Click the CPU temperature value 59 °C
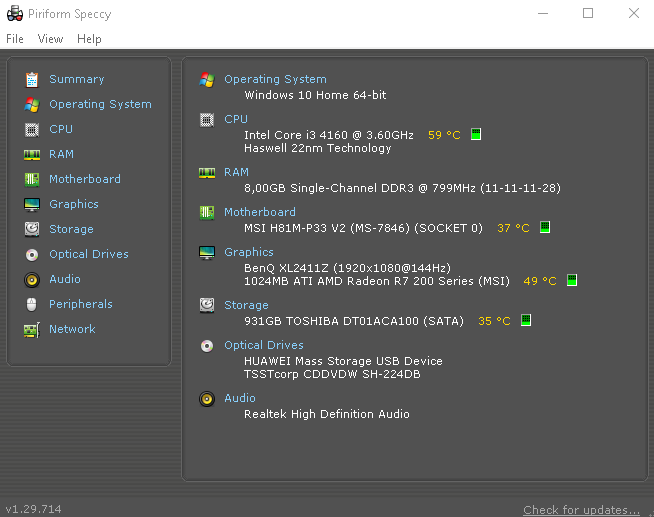The height and width of the screenshot is (517, 654). click(x=444, y=135)
